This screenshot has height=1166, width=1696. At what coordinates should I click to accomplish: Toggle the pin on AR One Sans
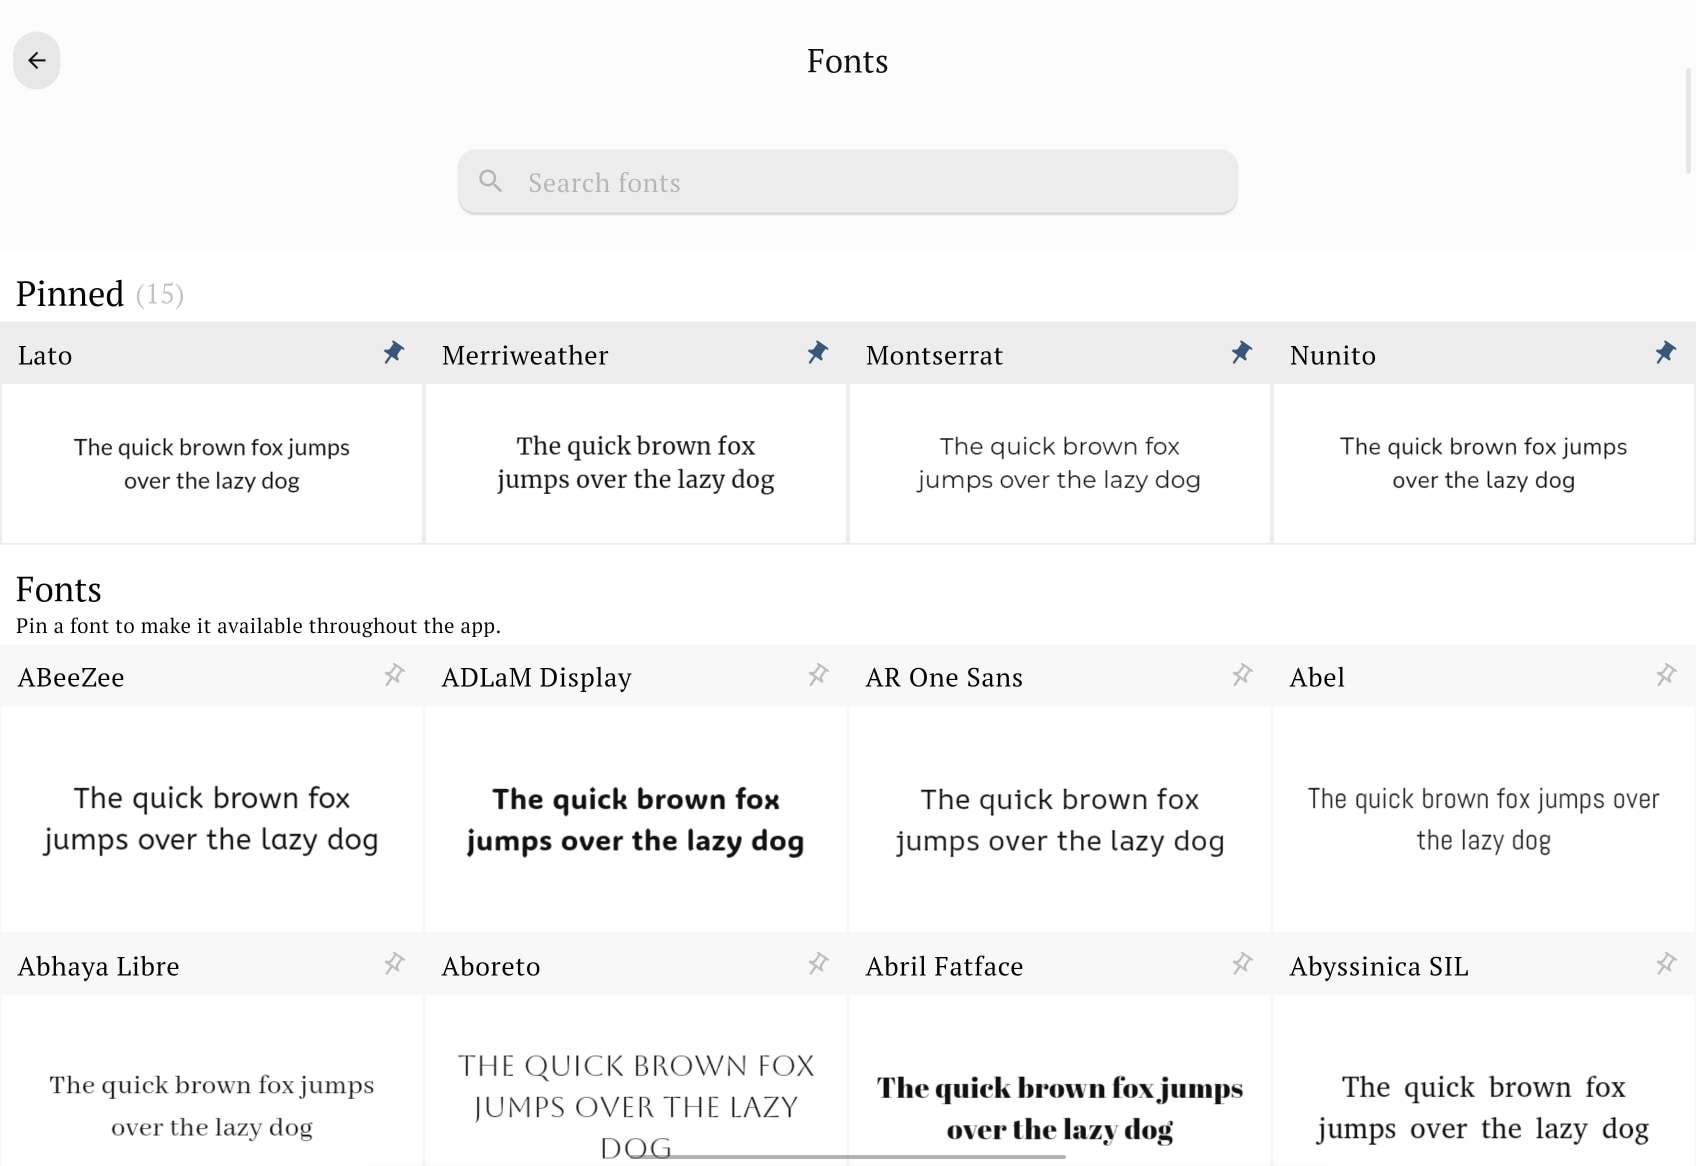1242,675
